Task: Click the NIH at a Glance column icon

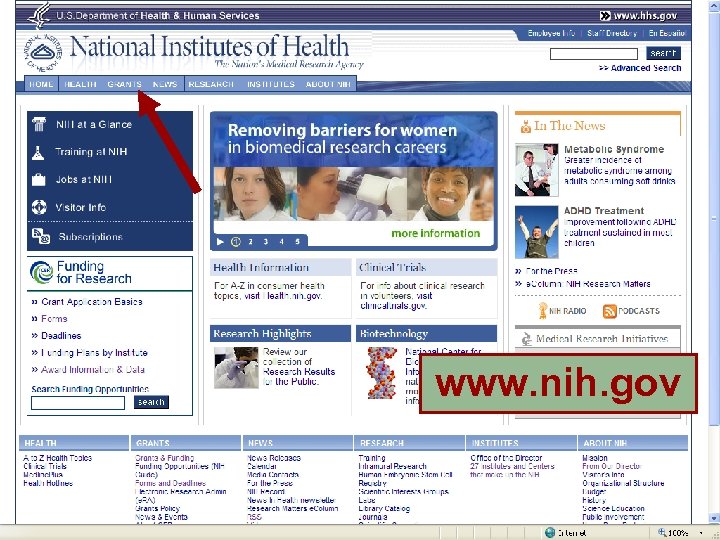Action: (39, 124)
